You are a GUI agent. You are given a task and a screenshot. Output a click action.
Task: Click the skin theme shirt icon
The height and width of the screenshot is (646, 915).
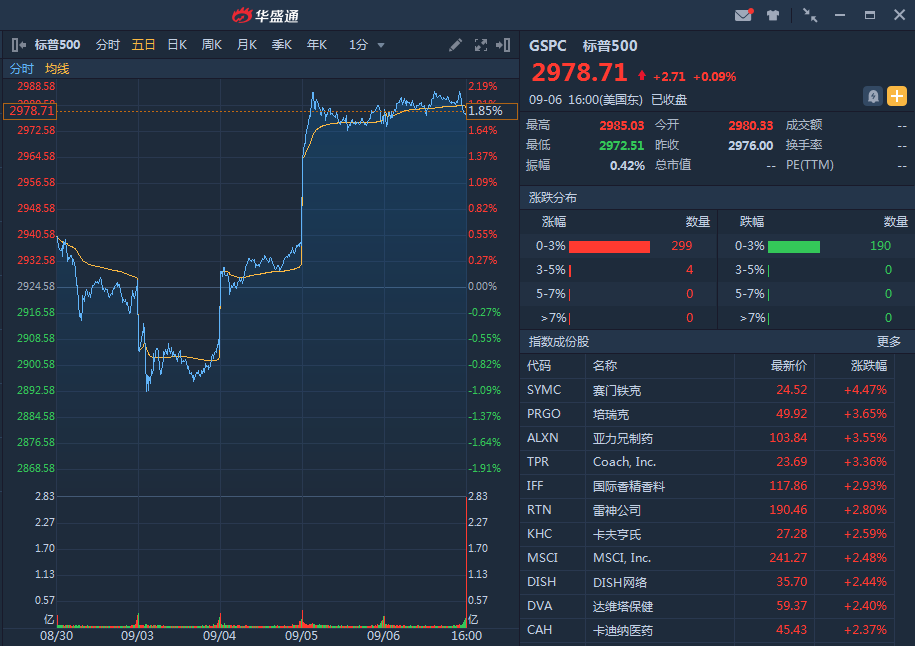773,15
